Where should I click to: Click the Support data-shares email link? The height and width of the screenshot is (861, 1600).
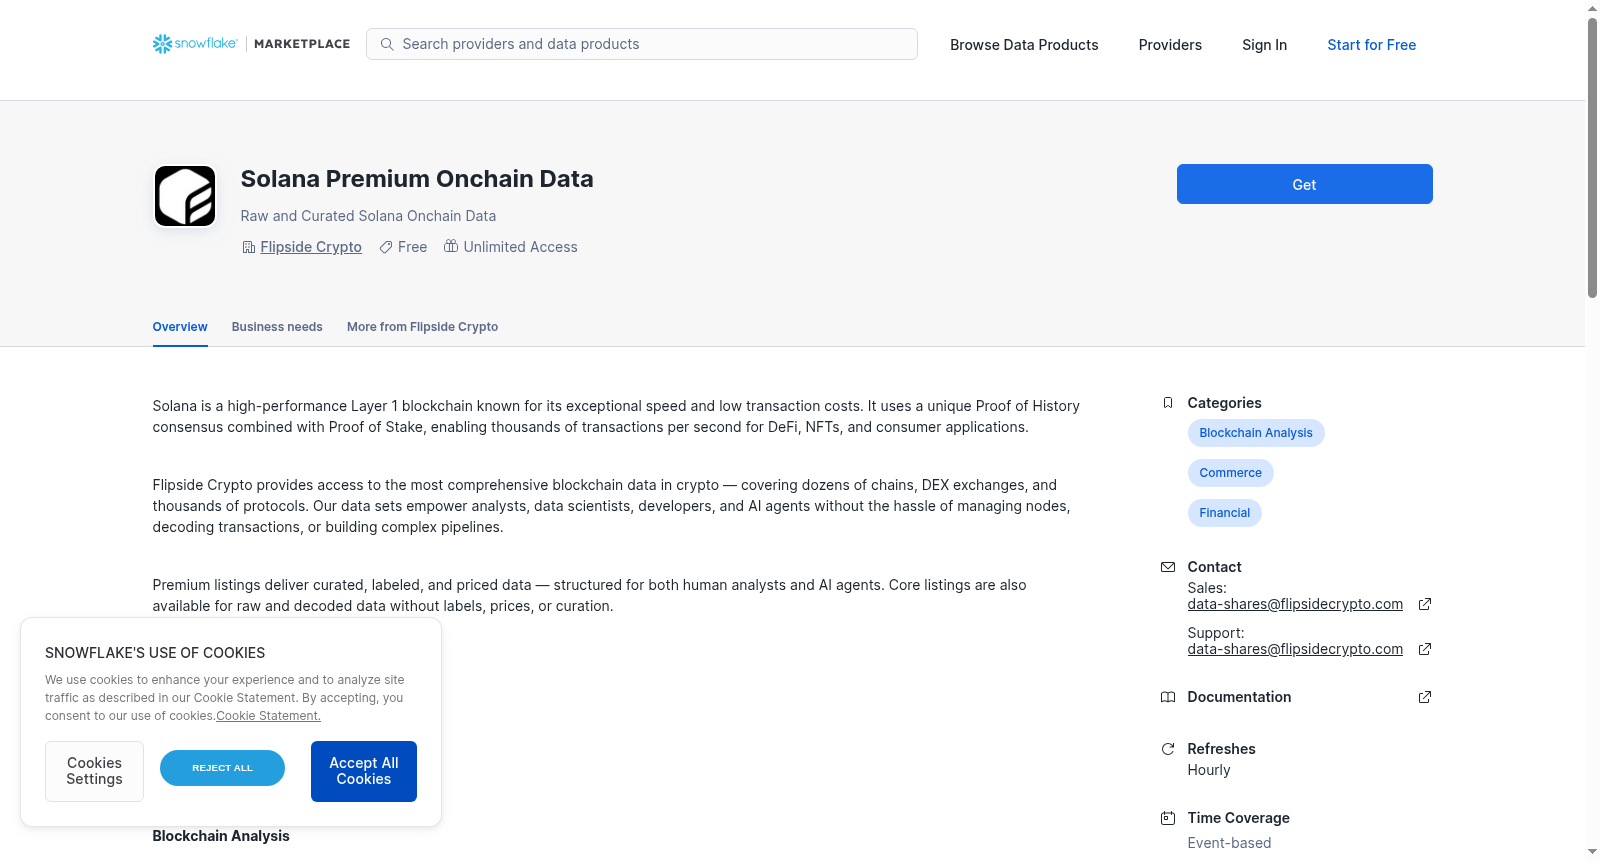coord(1295,649)
